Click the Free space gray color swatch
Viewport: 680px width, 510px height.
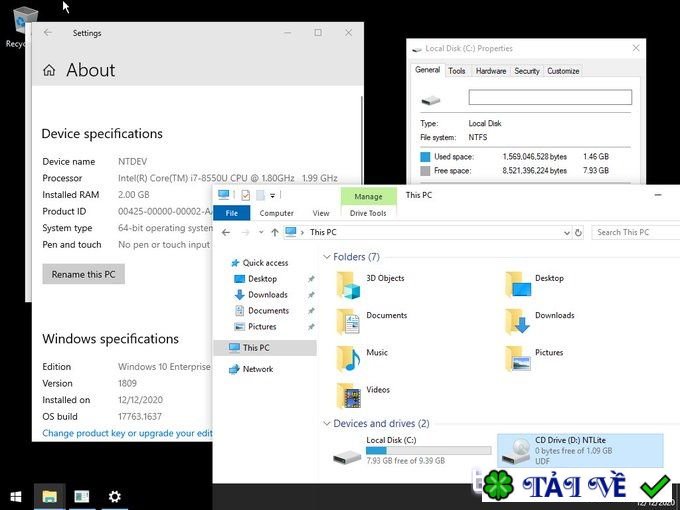[425, 170]
